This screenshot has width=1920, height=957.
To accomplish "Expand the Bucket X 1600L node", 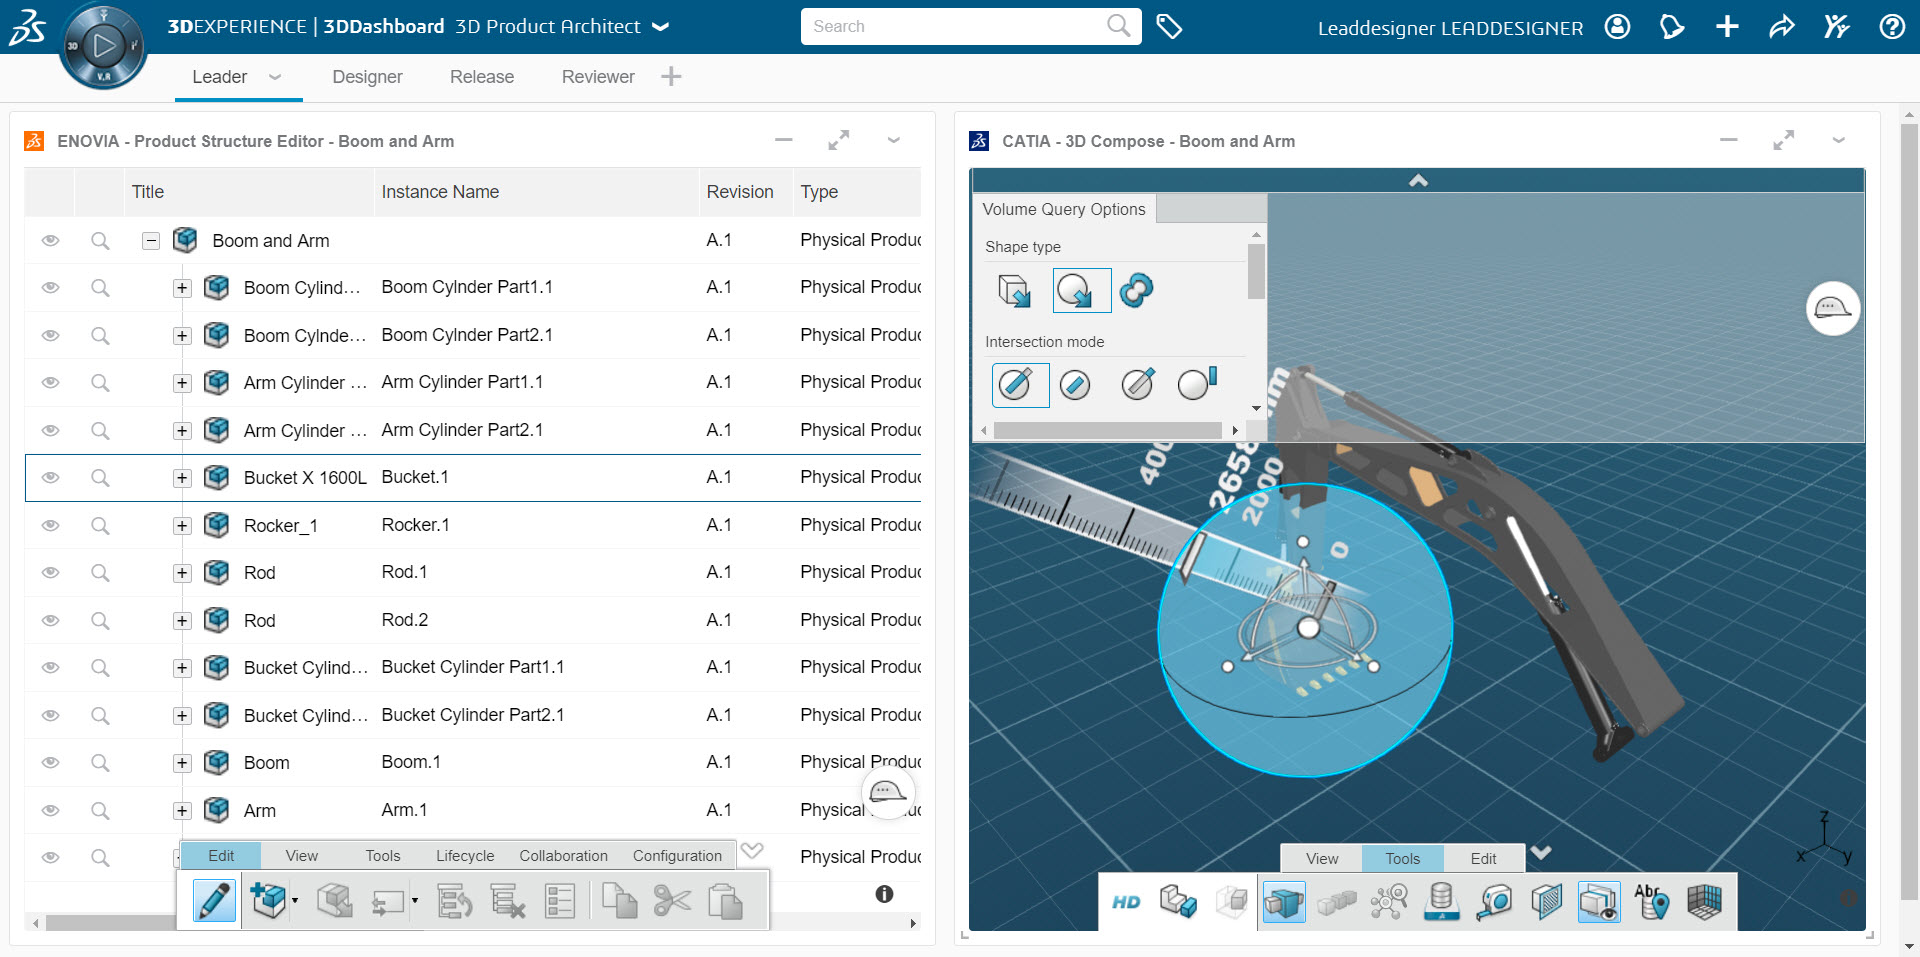I will tap(182, 478).
